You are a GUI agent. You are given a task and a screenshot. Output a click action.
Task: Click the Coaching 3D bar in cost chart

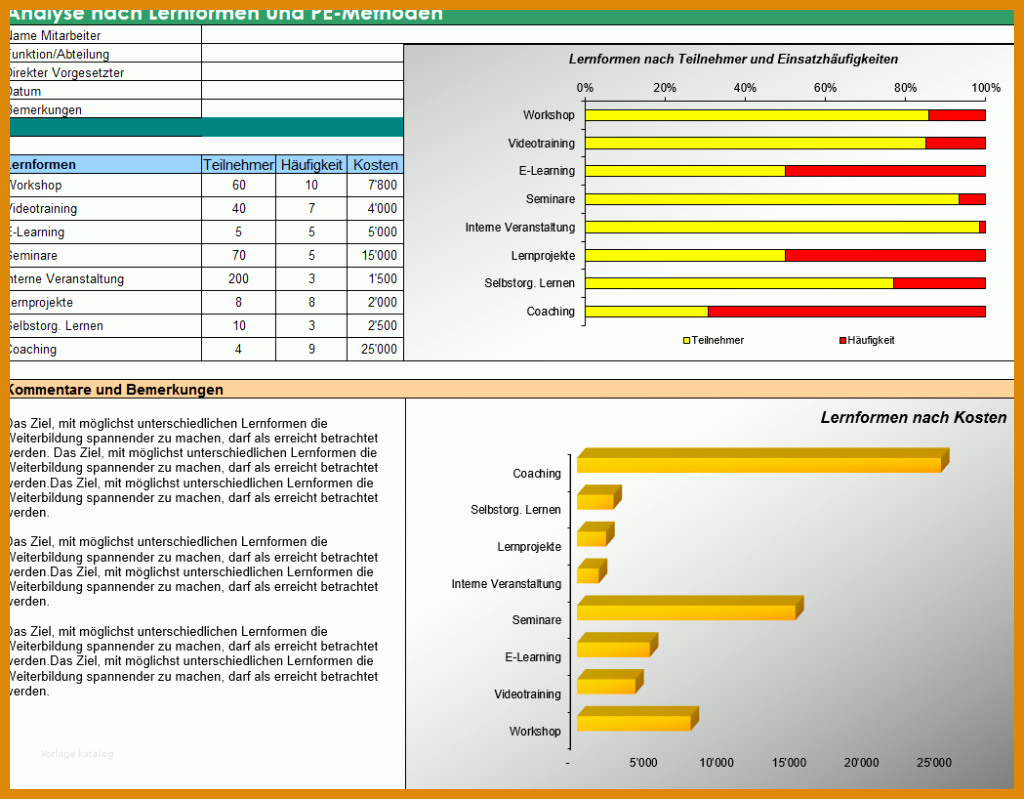tap(762, 461)
